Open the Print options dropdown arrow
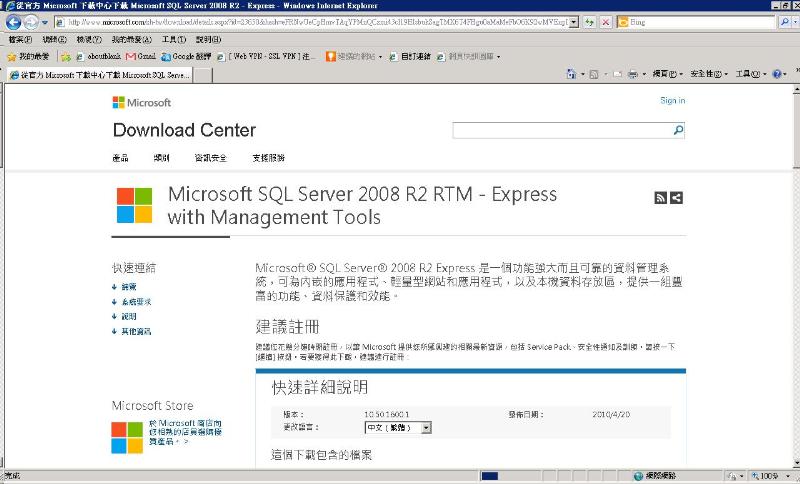The image size is (800, 484). tap(644, 74)
